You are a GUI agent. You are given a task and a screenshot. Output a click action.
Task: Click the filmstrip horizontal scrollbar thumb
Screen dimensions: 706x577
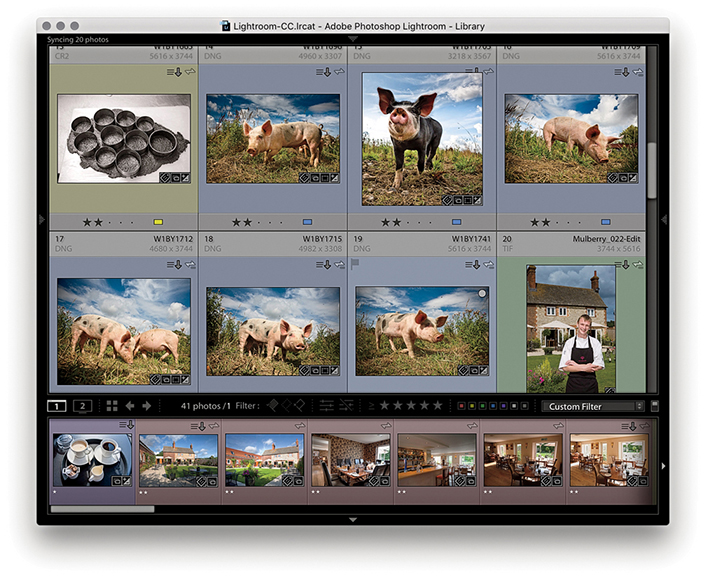103,509
